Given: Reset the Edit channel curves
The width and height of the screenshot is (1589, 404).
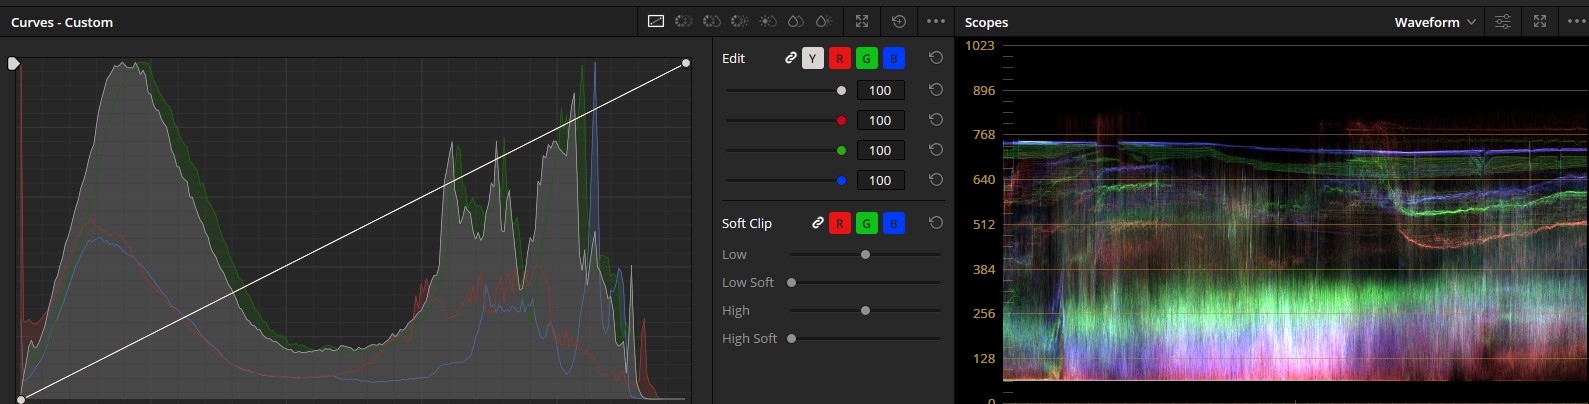Looking at the screenshot, I should [936, 58].
